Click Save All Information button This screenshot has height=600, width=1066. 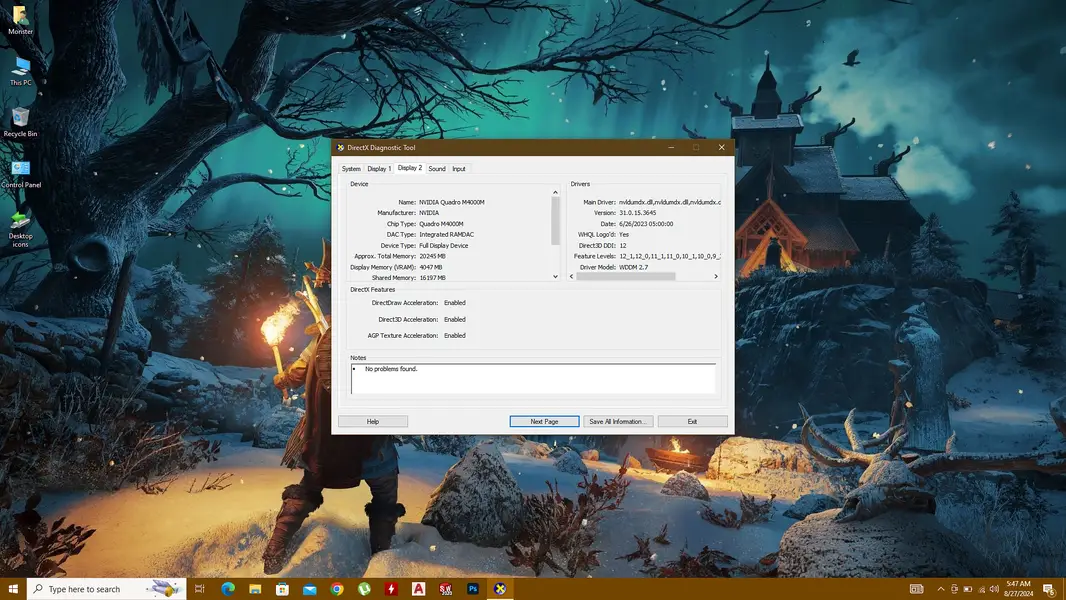coord(618,421)
